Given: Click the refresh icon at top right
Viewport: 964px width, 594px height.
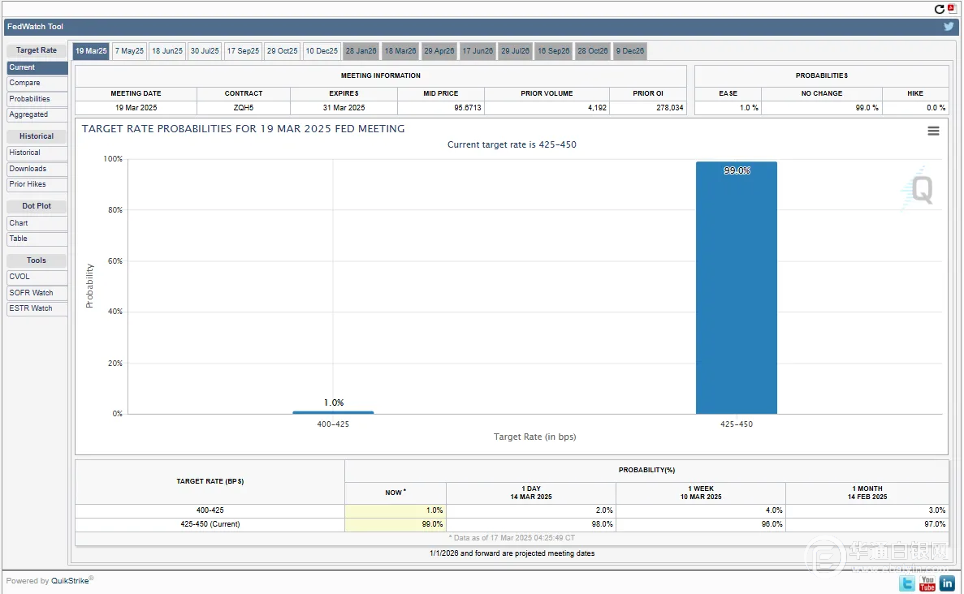Looking at the screenshot, I should [939, 9].
